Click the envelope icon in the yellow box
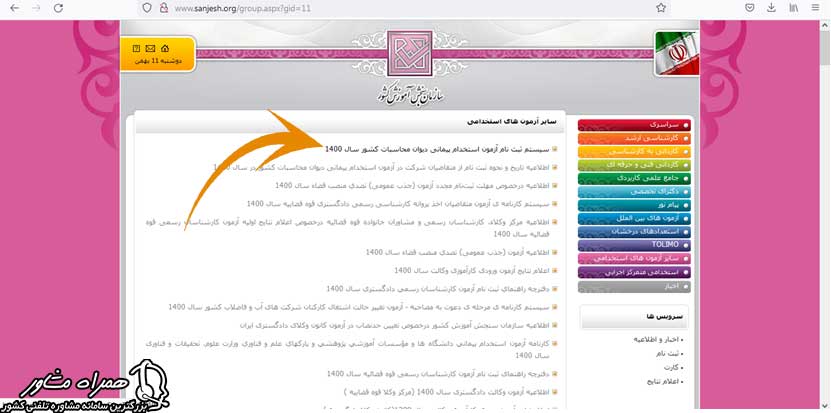This screenshot has height=413, width=831. [150, 47]
